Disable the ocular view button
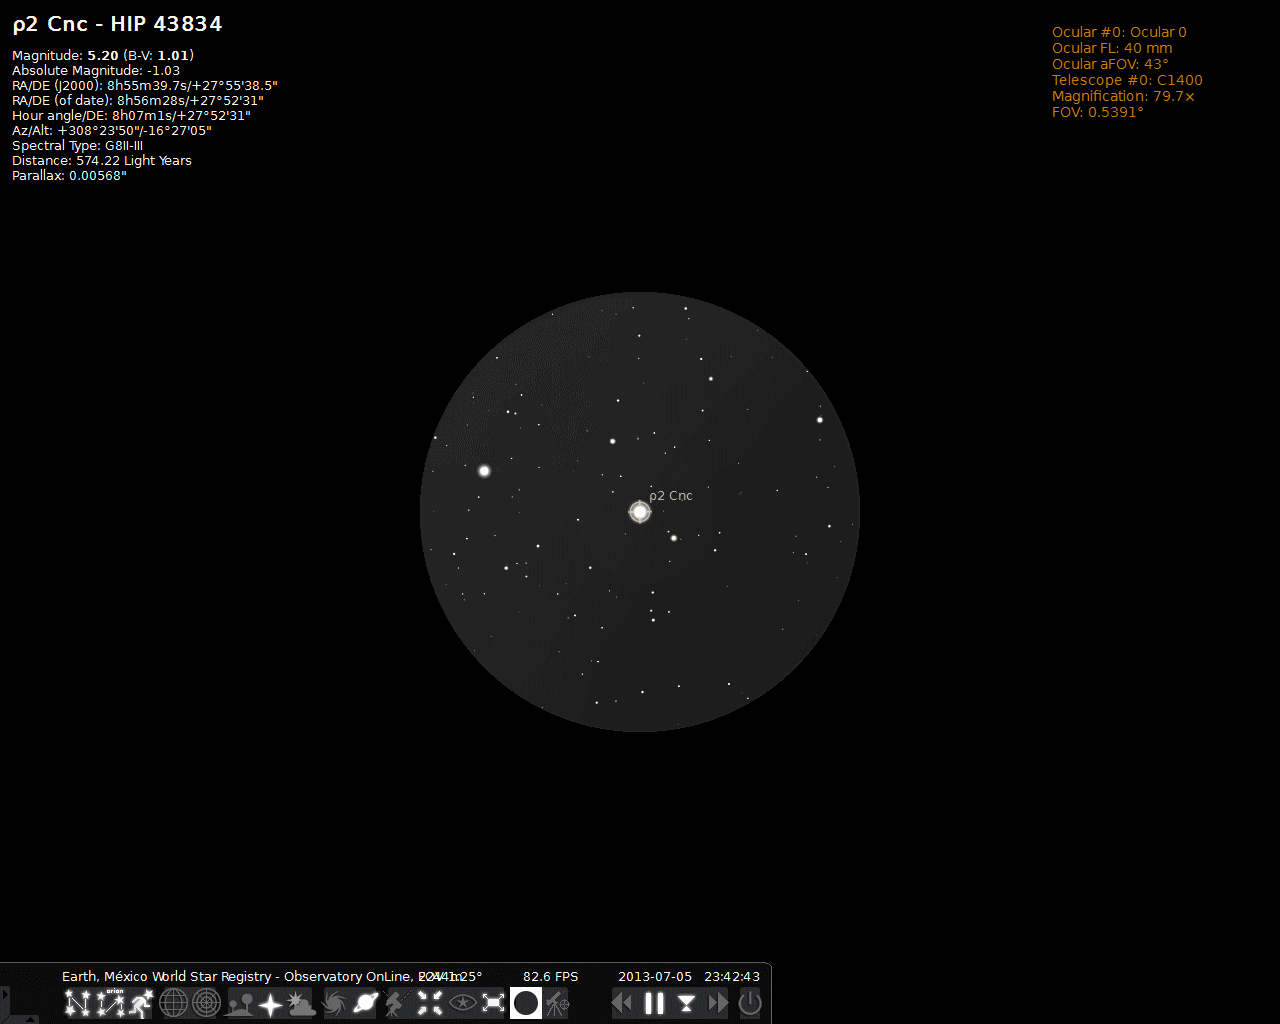Image resolution: width=1280 pixels, height=1024 pixels. pyautogui.click(x=526, y=1003)
